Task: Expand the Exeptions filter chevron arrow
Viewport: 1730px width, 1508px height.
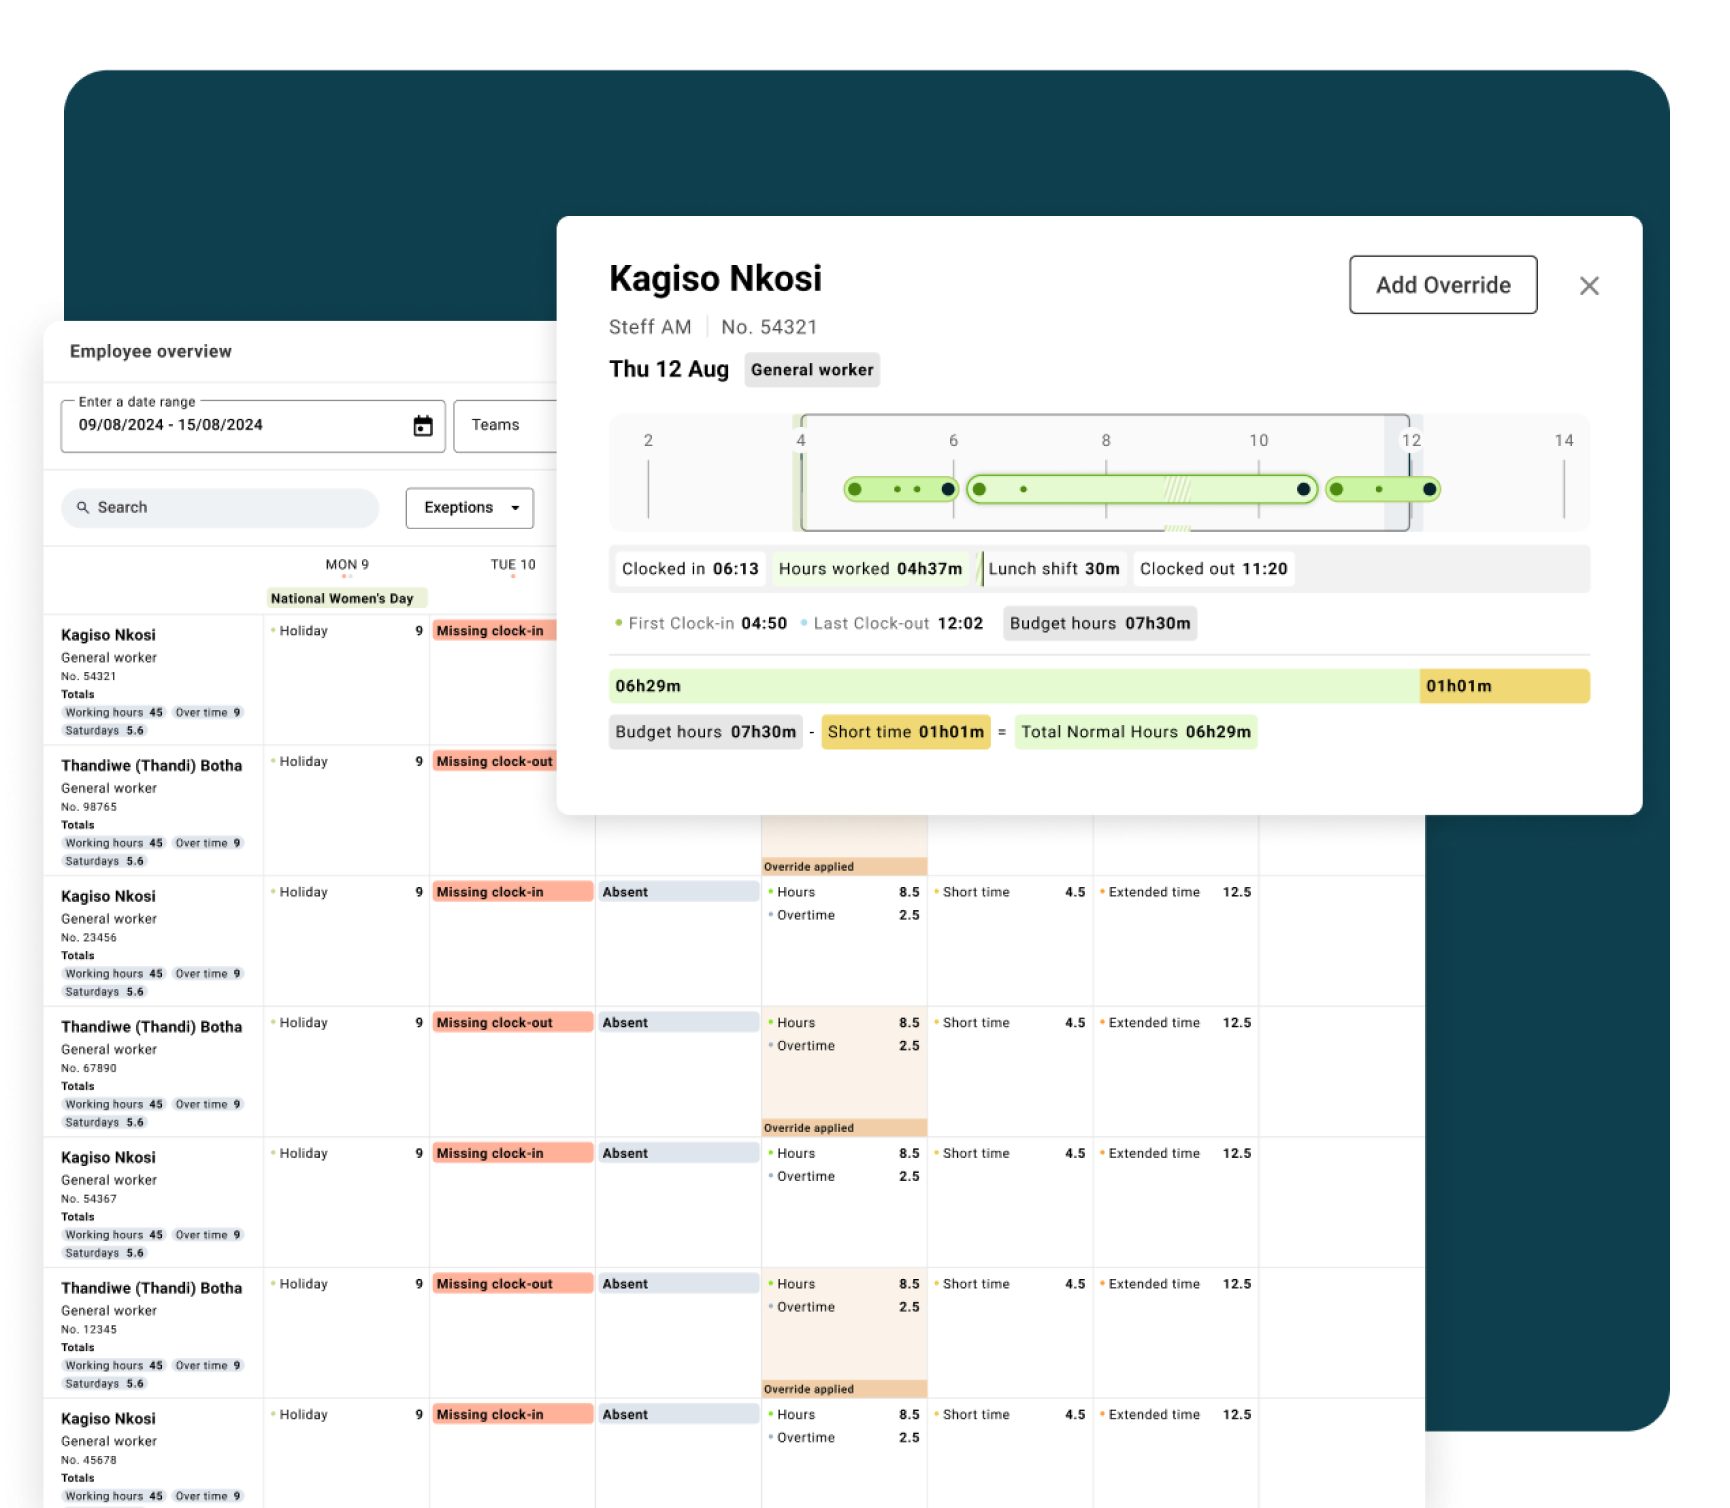Action: (517, 507)
